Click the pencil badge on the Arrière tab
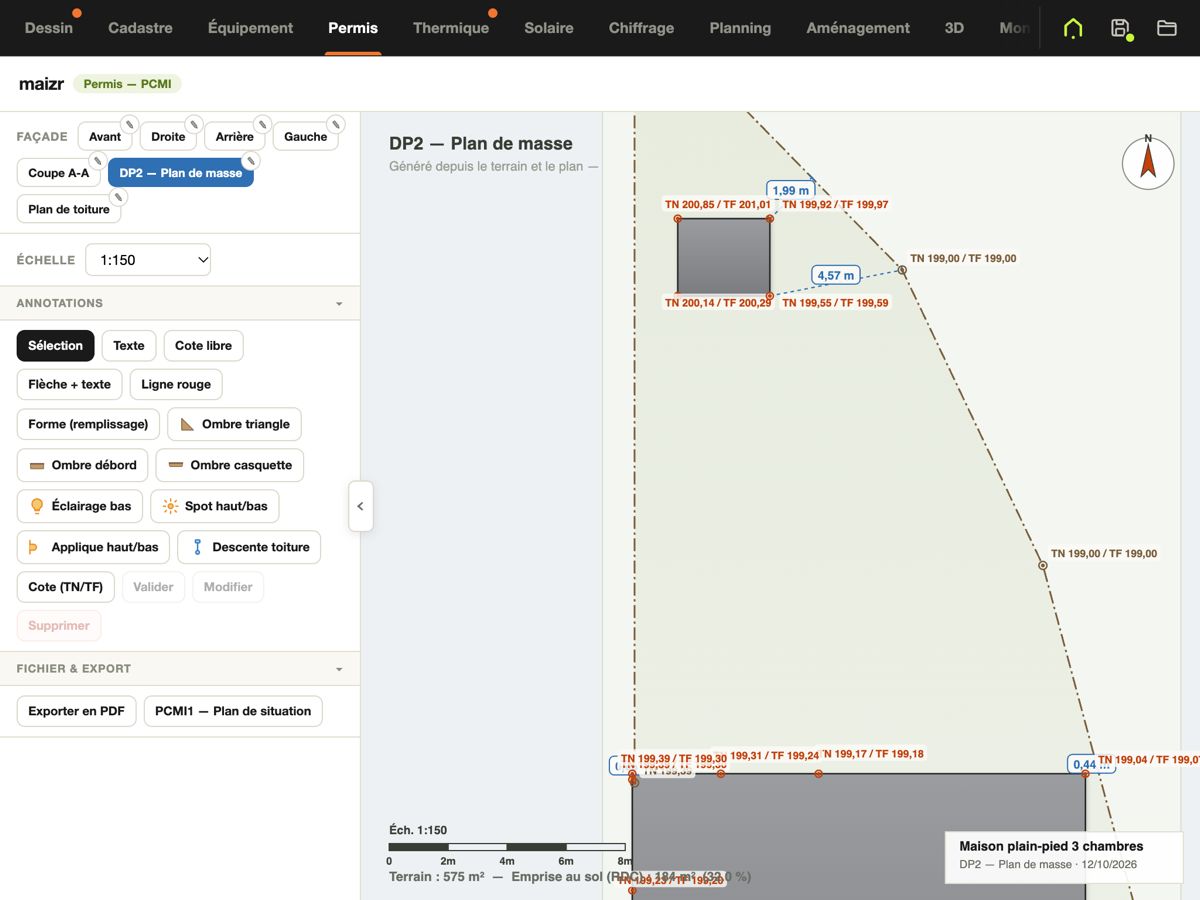This screenshot has height=900, width=1200. pyautogui.click(x=262, y=124)
